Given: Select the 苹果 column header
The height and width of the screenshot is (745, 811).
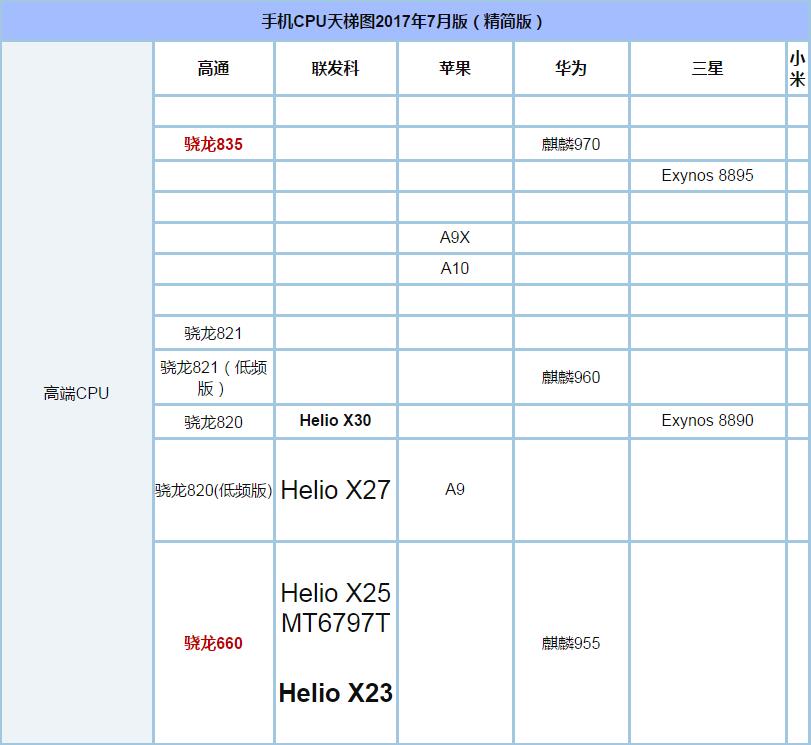Looking at the screenshot, I should click(456, 67).
